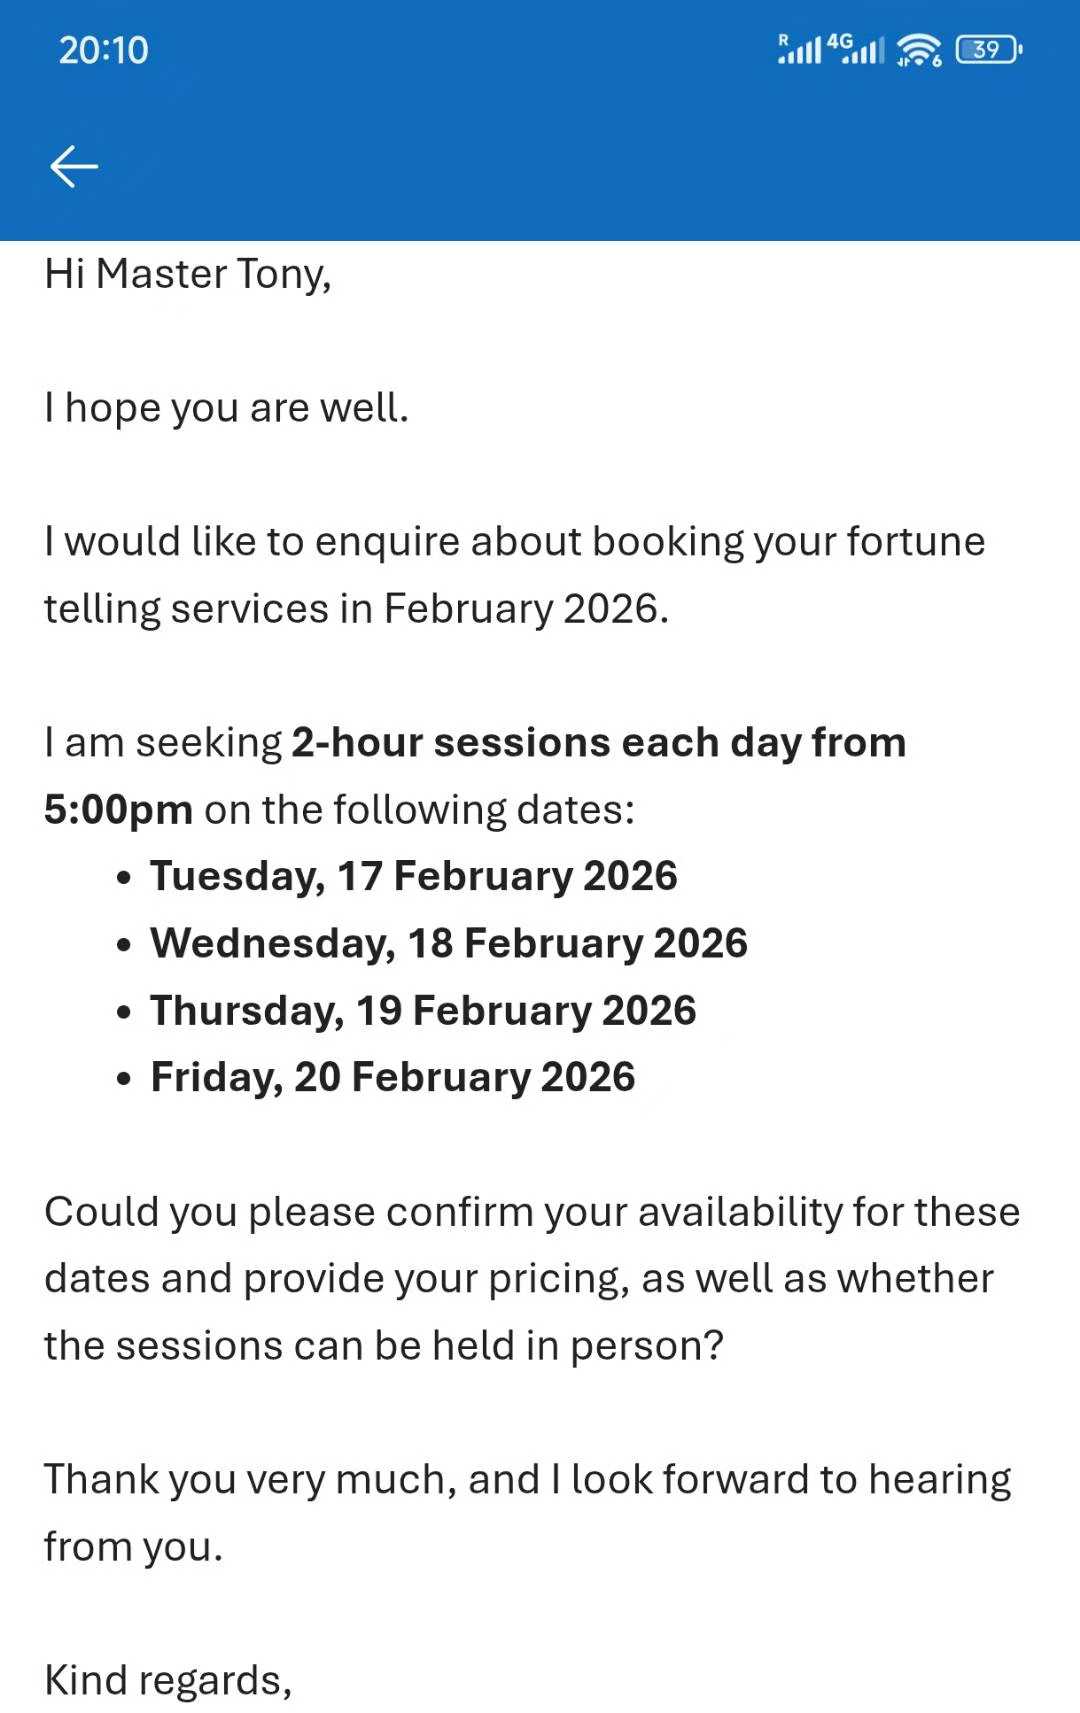Tap the roaming signal strength icon
Image resolution: width=1080 pixels, height=1713 pixels.
point(799,49)
